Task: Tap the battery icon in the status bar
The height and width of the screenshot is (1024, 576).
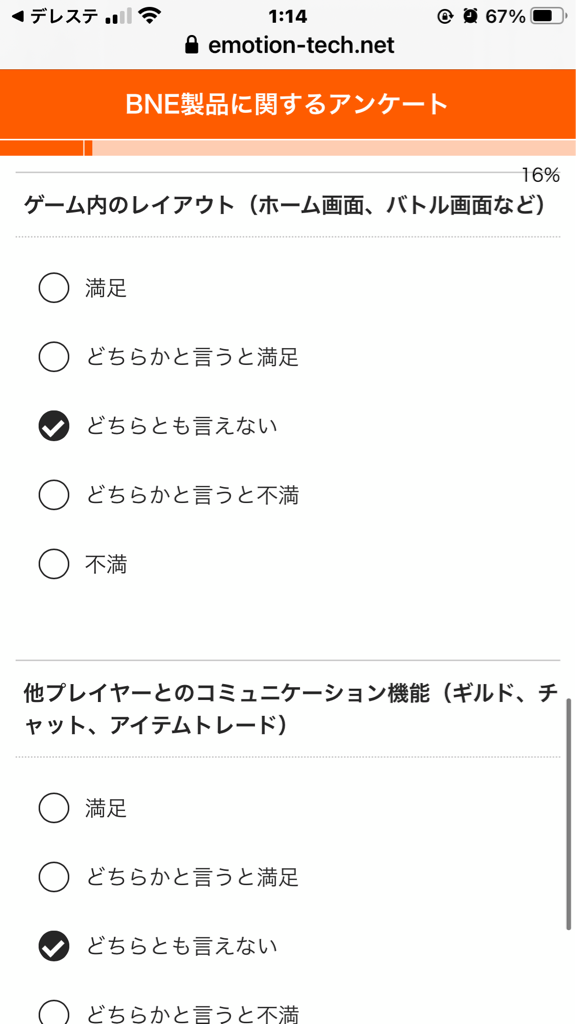Action: (550, 16)
